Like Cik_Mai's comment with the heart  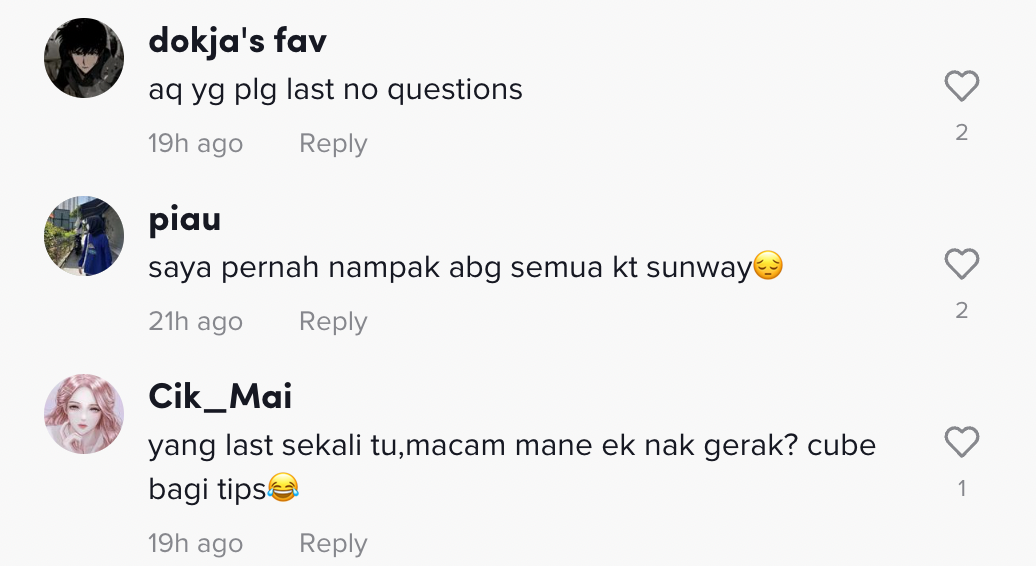coord(961,442)
